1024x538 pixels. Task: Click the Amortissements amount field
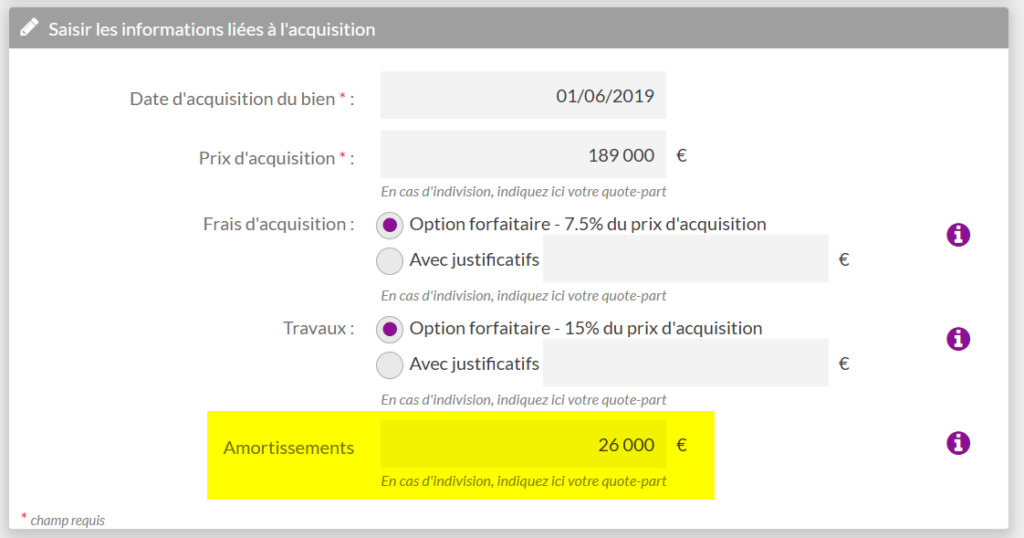(523, 446)
